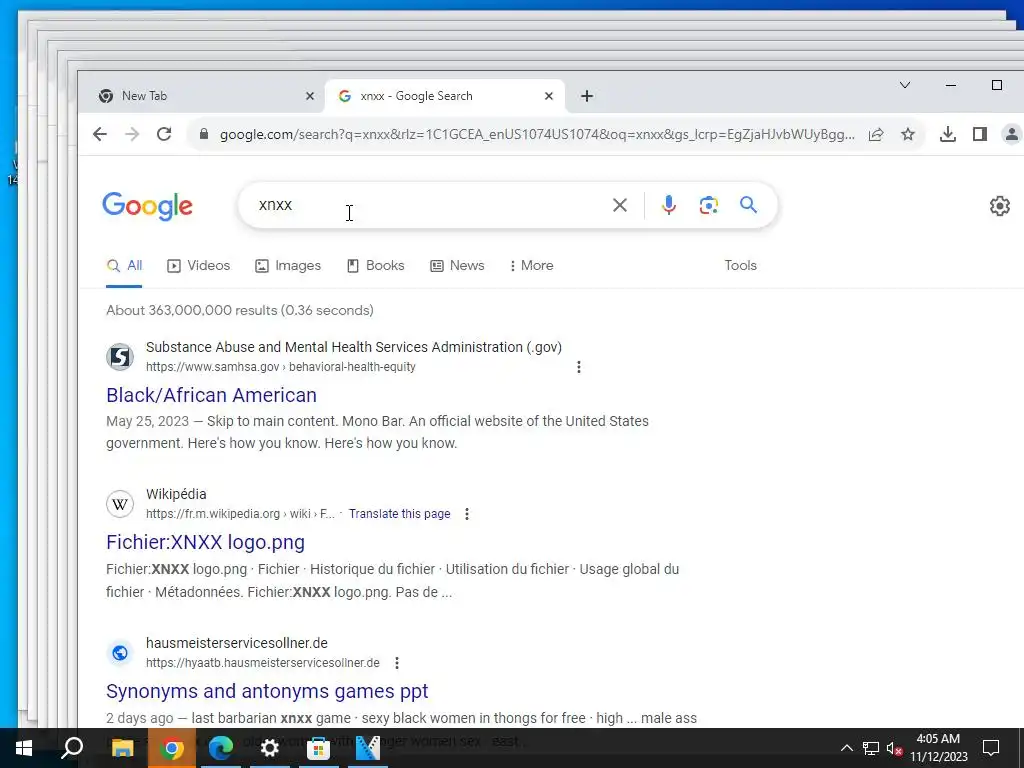This screenshot has height=768, width=1024.
Task: Close the New Tab tab
Action: coord(310,96)
